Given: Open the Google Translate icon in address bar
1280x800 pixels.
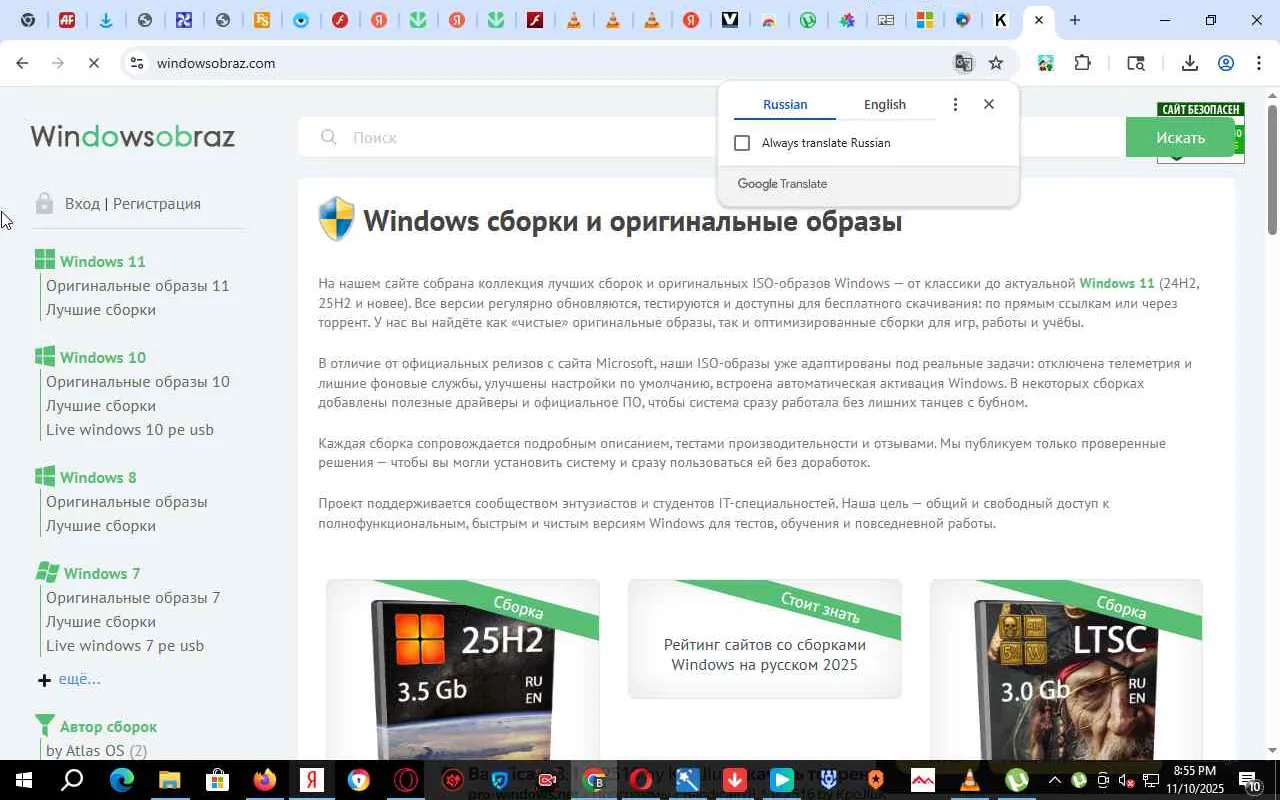Looking at the screenshot, I should click(963, 63).
